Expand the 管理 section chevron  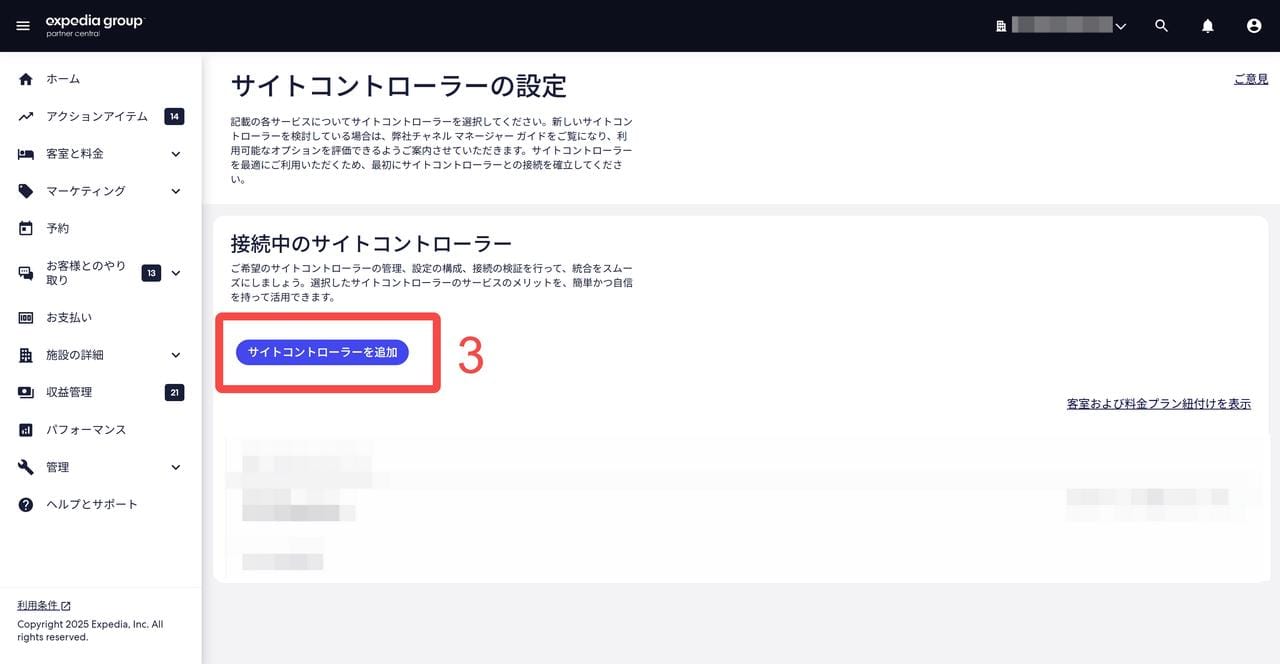coord(176,467)
